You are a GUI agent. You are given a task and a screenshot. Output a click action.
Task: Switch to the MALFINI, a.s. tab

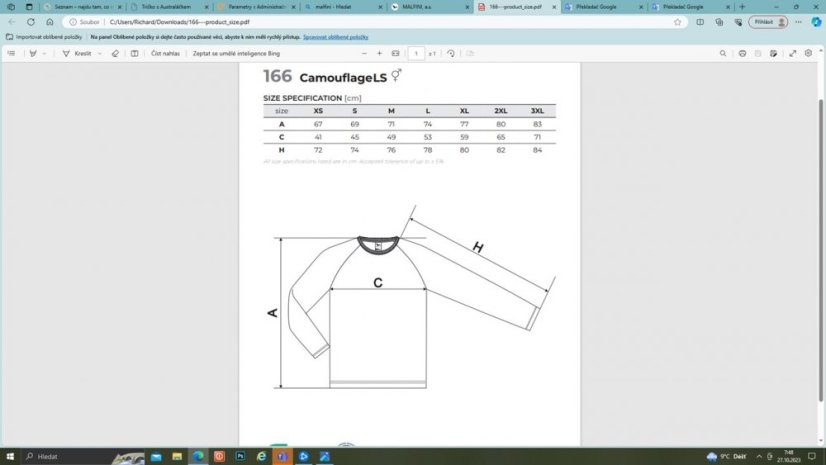(429, 7)
